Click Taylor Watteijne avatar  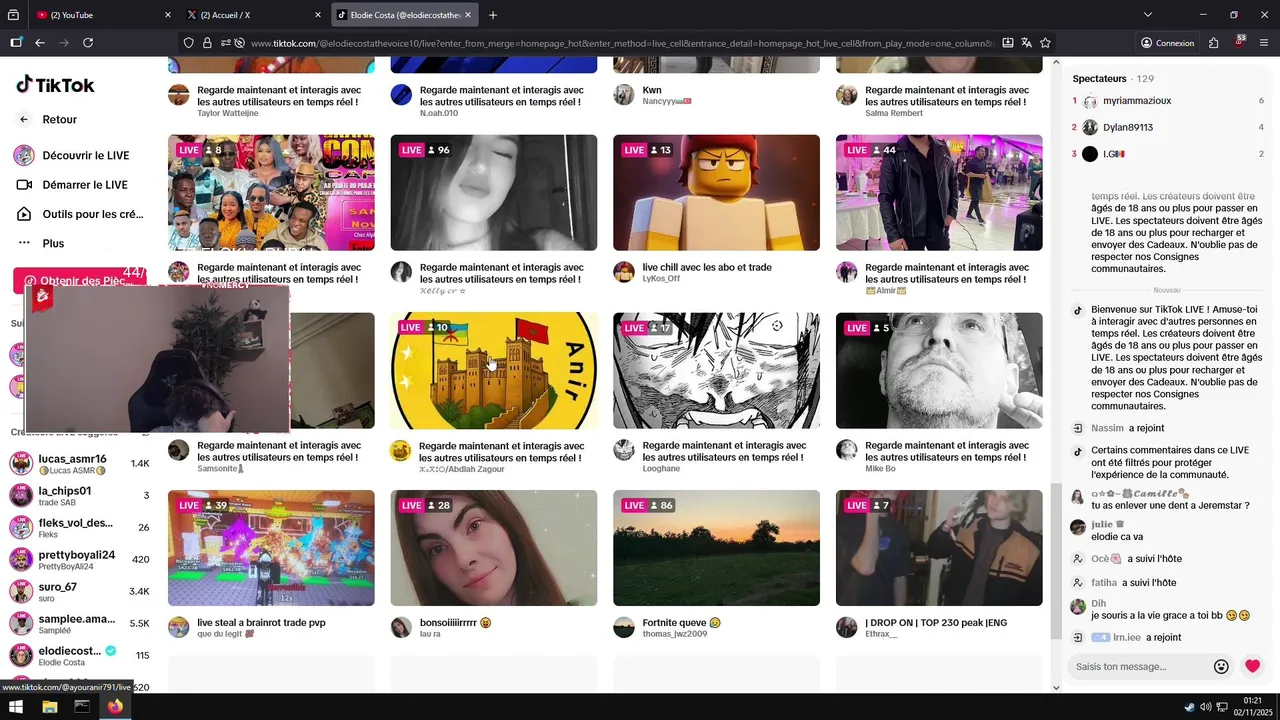(x=179, y=95)
